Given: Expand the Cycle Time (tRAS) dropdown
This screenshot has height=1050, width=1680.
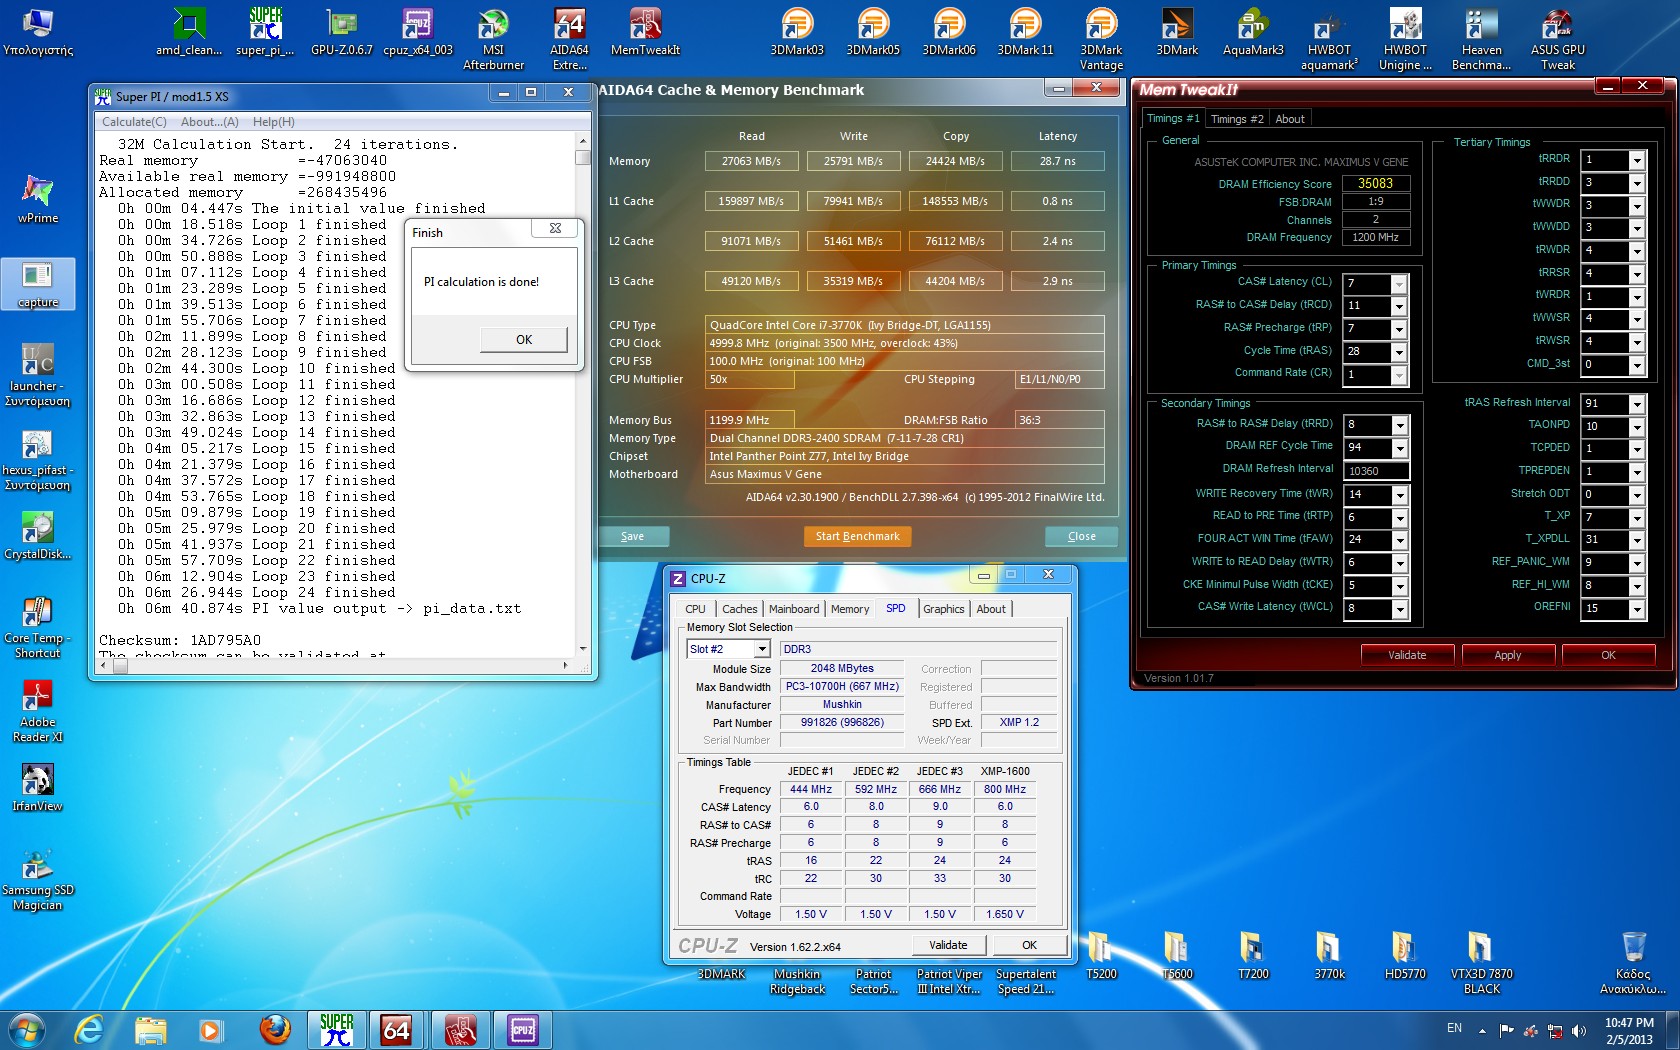Looking at the screenshot, I should (x=1399, y=352).
